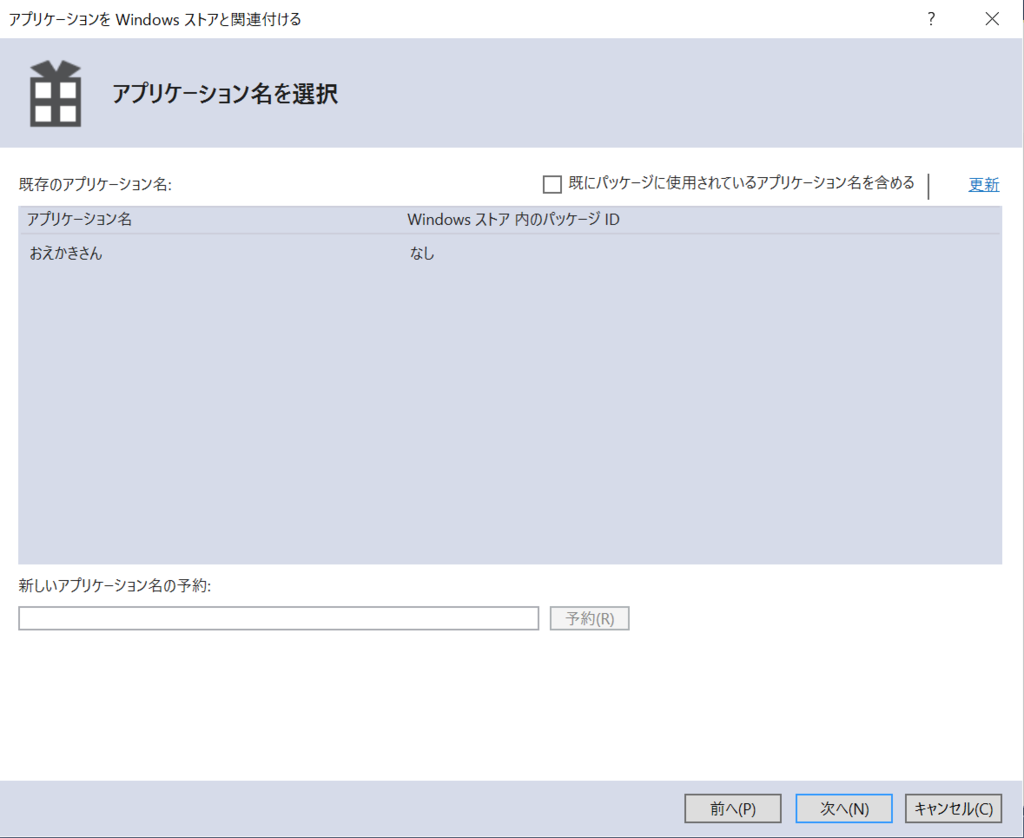Focus the new application name reservation field
Screen dimensions: 1024x838
(x=279, y=619)
